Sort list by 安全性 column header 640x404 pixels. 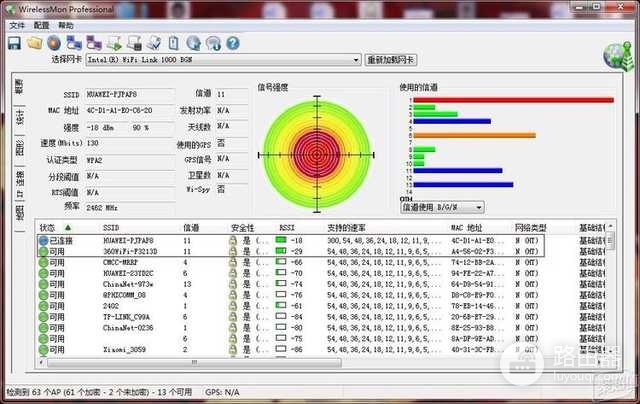pos(242,228)
